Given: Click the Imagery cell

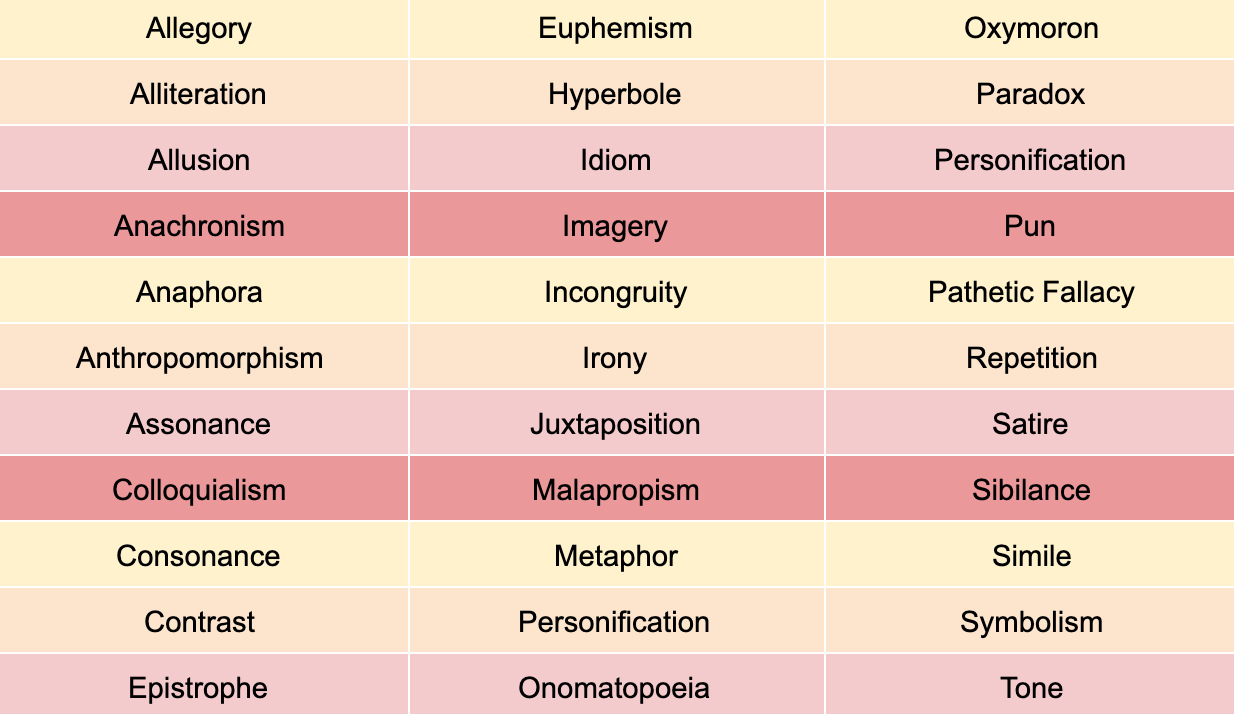Looking at the screenshot, I should click(616, 225).
